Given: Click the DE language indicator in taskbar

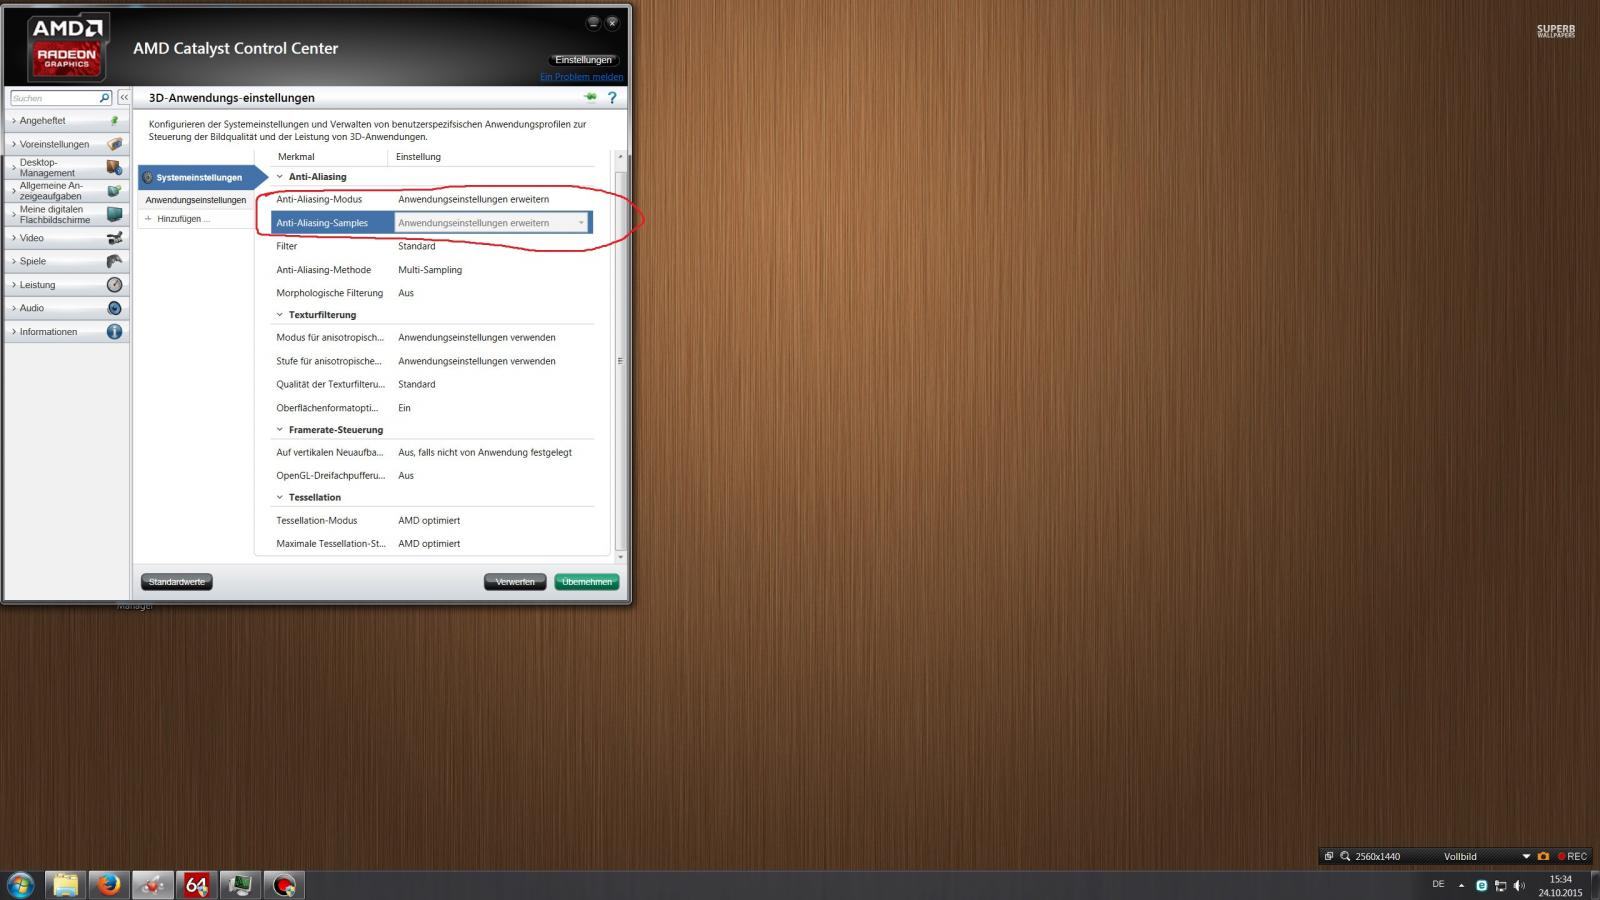Looking at the screenshot, I should pyautogui.click(x=1438, y=885).
